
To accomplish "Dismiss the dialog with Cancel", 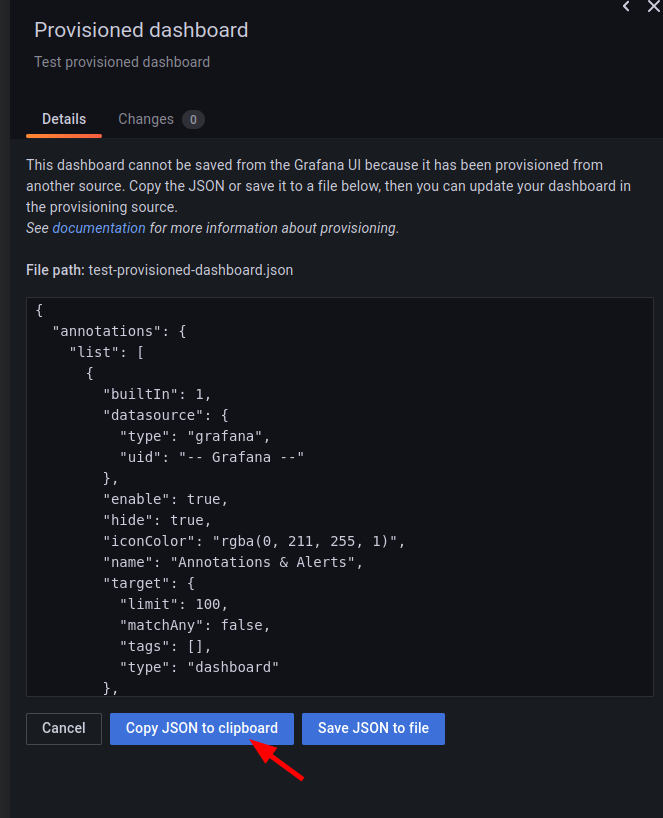I will coord(63,728).
